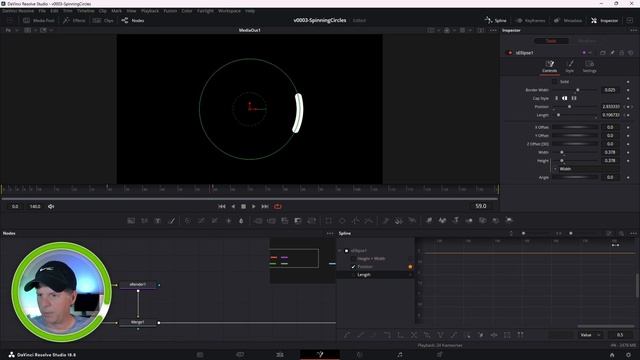Open the Fusion page in page bar
Screen dimensions: 640x360
coord(320,355)
